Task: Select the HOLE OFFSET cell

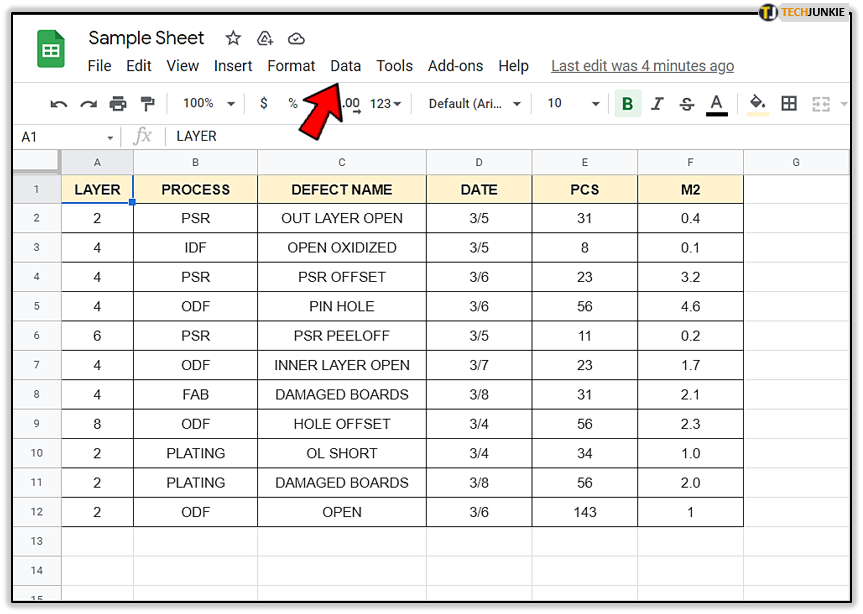Action: pos(342,424)
